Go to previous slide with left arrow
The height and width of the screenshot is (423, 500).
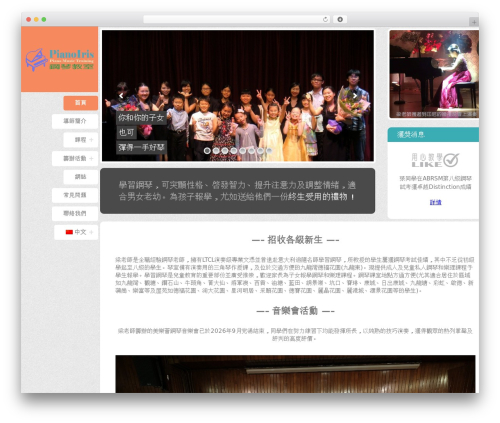point(121,96)
